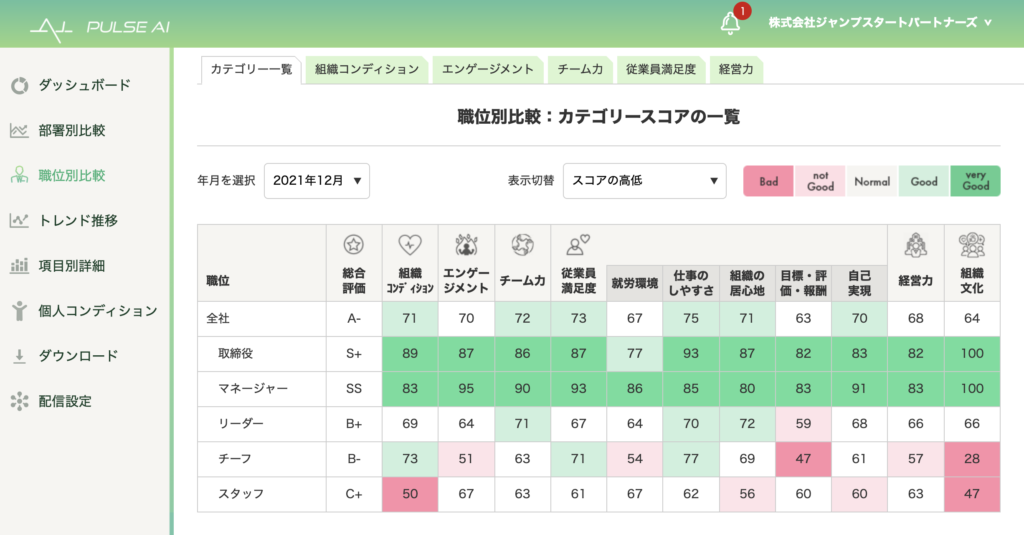The height and width of the screenshot is (535, 1024).
Task: Click the notification bell icon
Action: point(731,23)
